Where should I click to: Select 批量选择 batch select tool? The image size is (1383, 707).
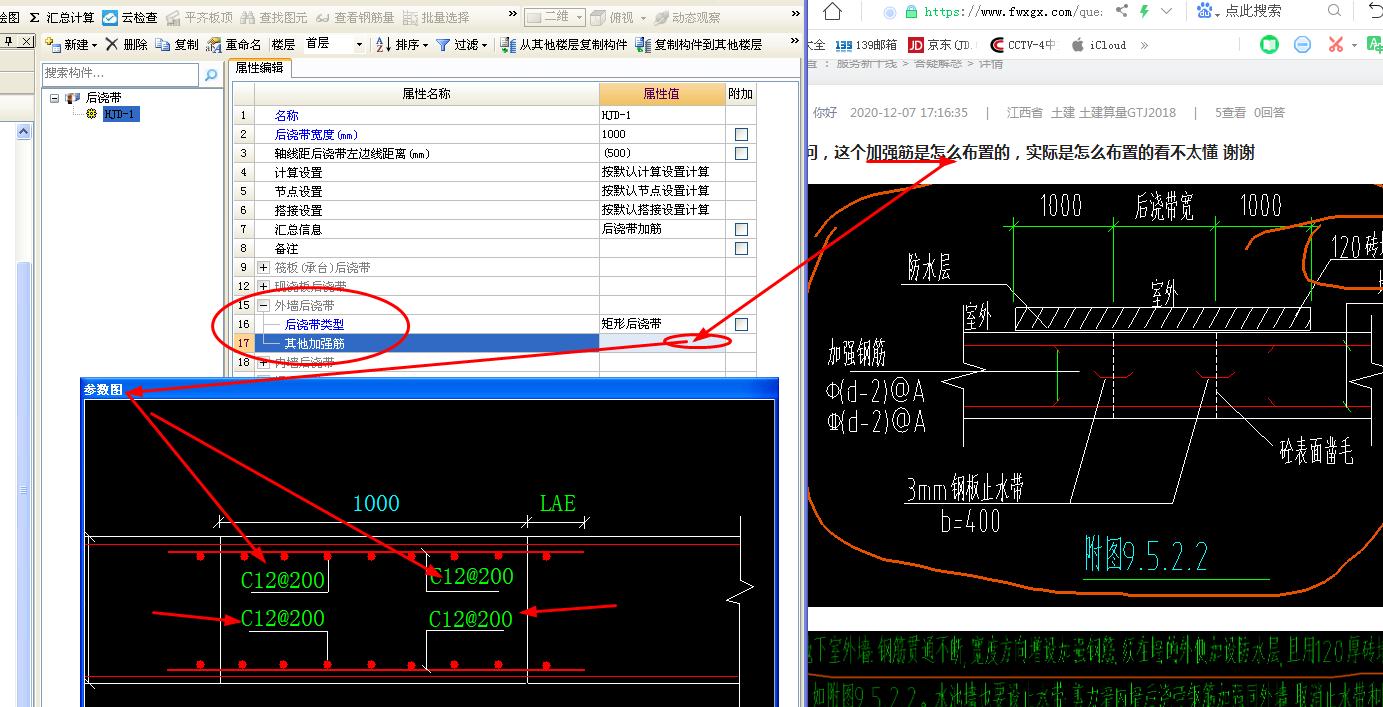point(436,18)
